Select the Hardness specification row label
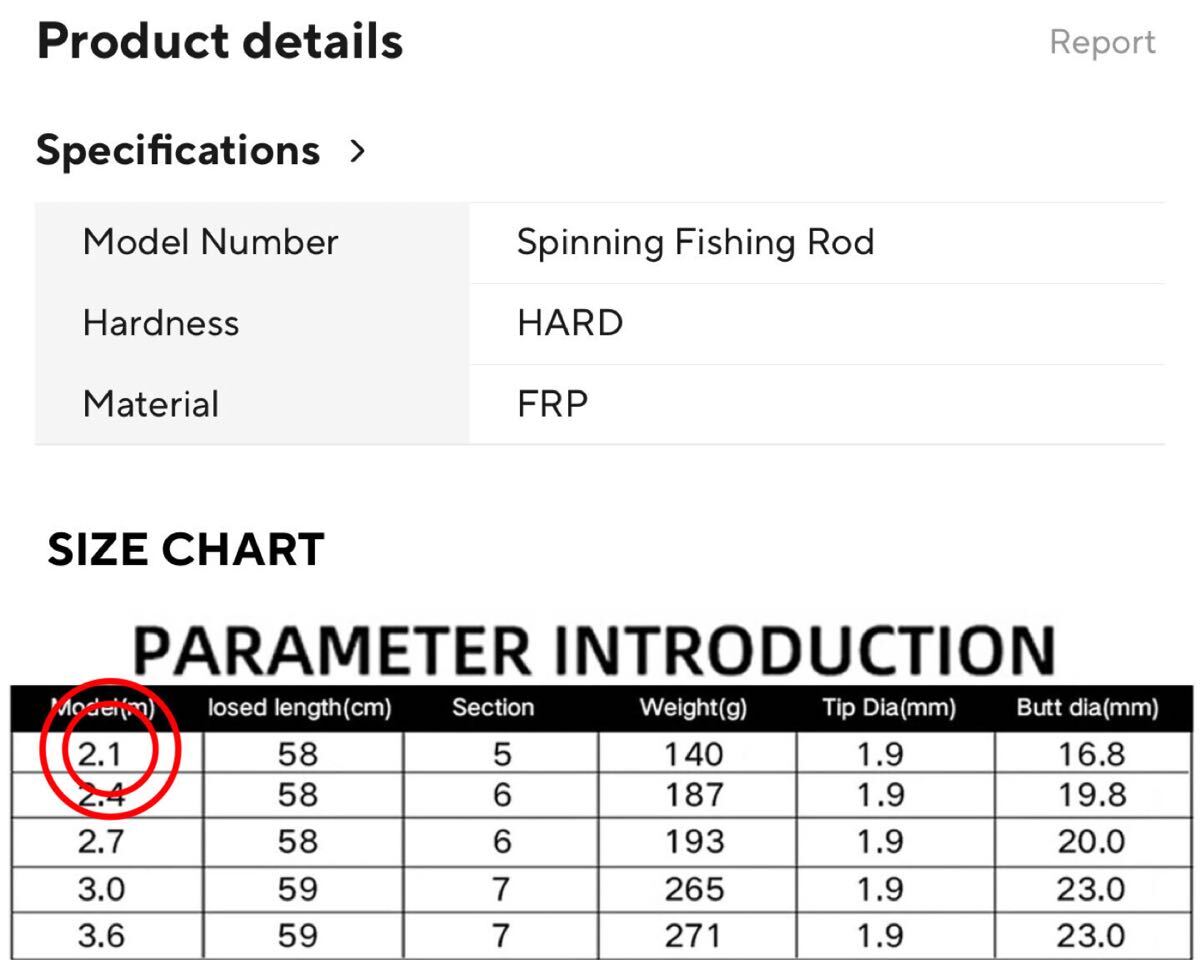Screen dimensions: 1200x960 pos(161,323)
